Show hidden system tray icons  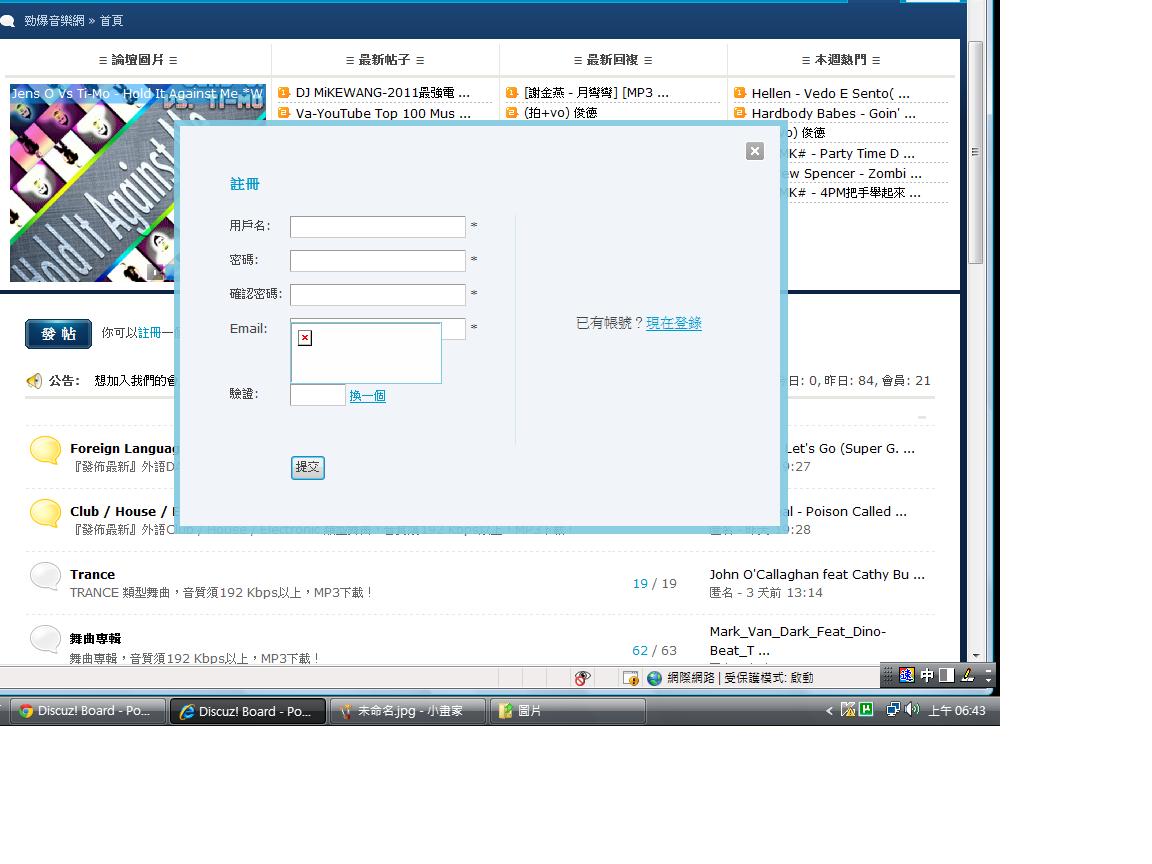tap(829, 711)
